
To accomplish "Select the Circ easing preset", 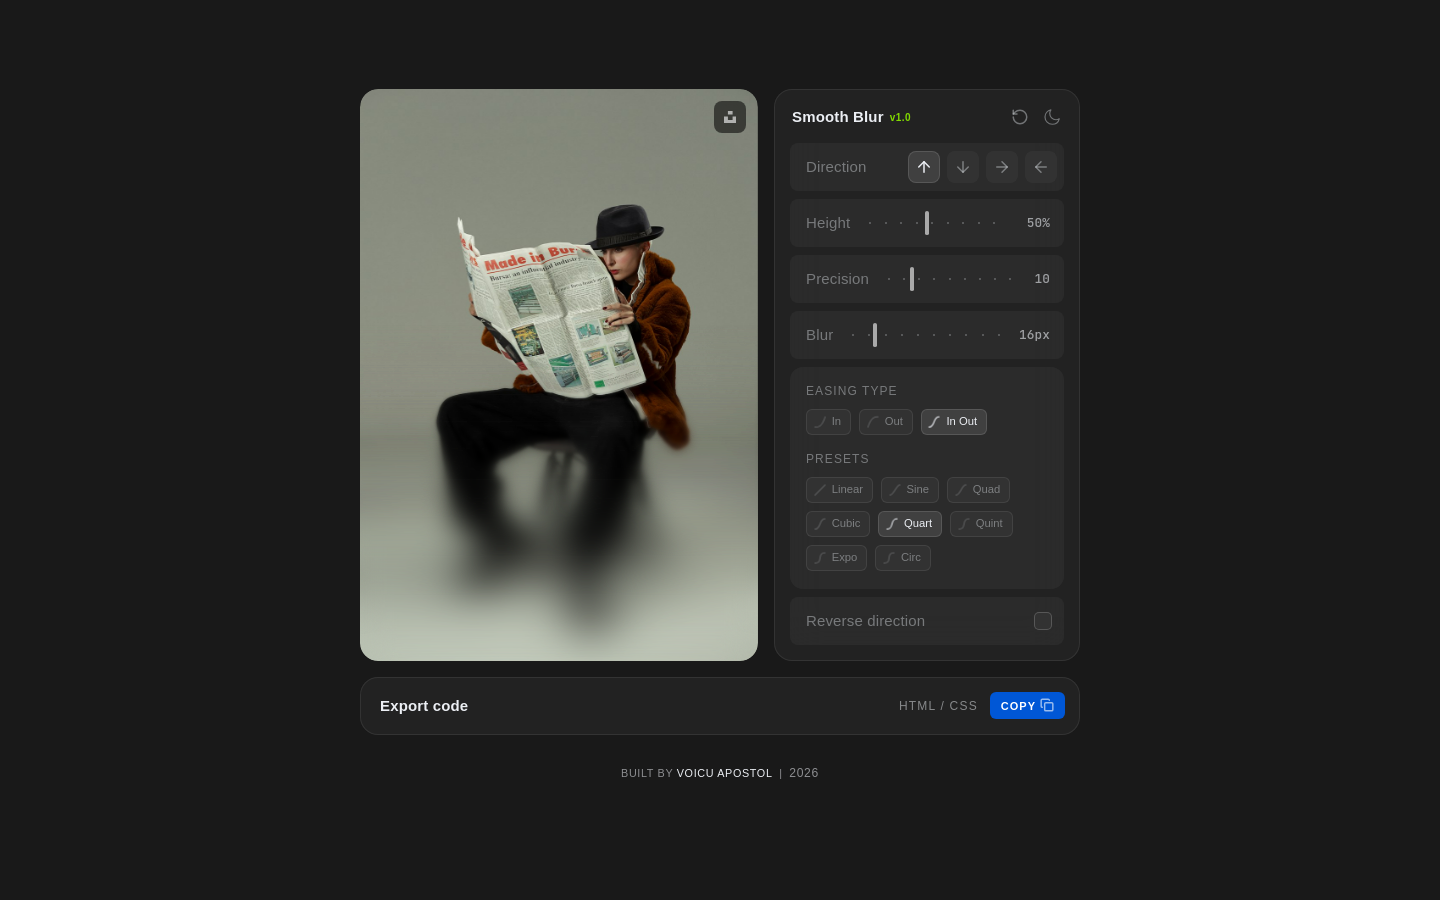I will click(902, 557).
